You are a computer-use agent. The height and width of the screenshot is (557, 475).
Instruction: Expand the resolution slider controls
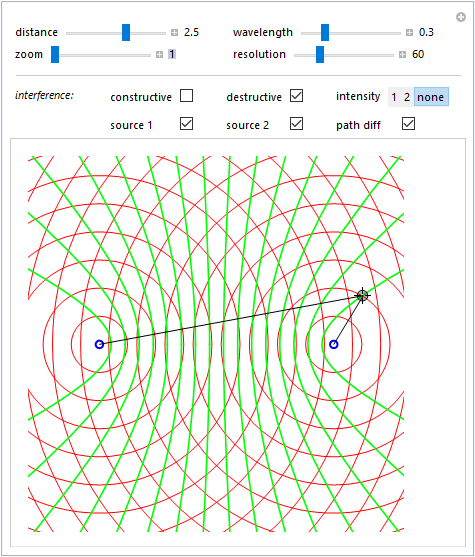(402, 55)
